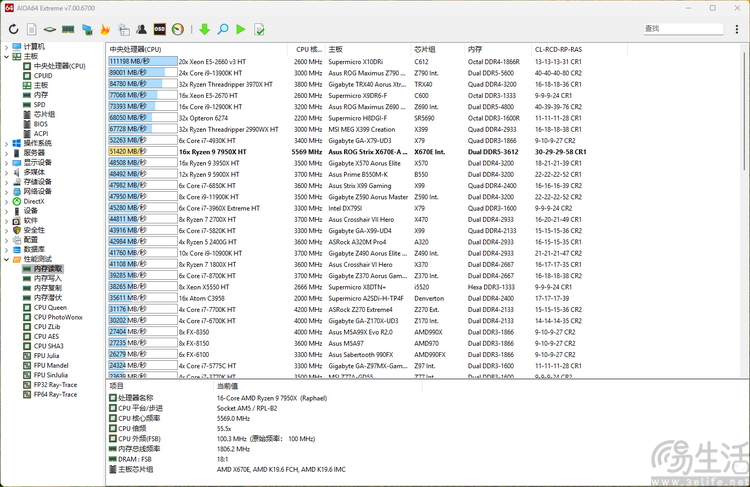Expand the DirectX tree node
The width and height of the screenshot is (750, 487).
click(6, 201)
